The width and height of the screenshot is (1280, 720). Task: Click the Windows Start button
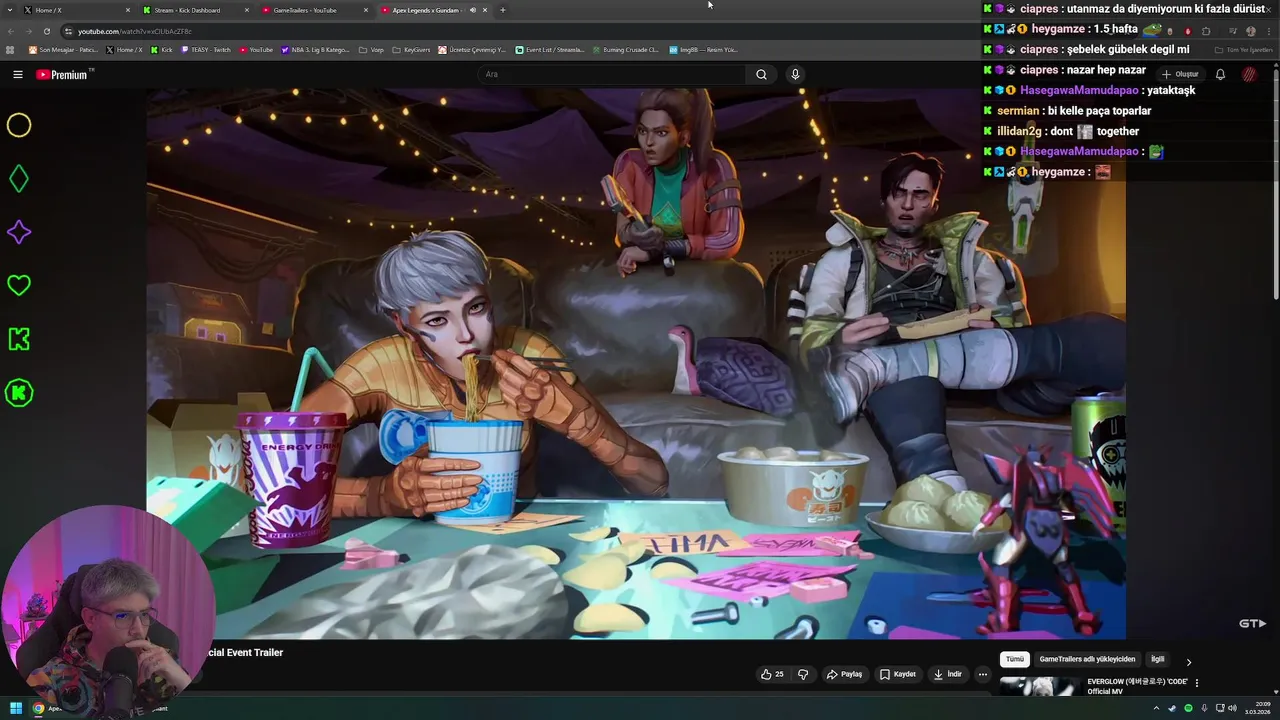click(x=15, y=708)
